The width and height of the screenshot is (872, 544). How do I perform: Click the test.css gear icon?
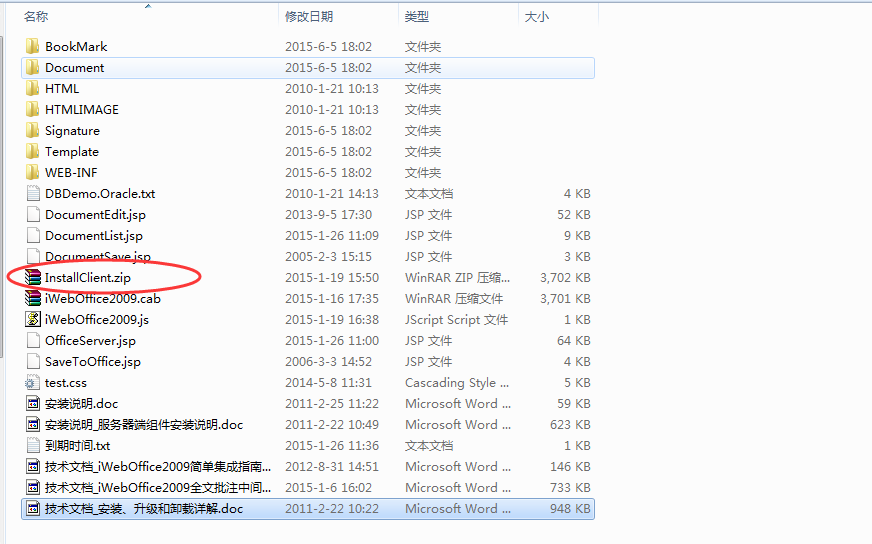32,383
